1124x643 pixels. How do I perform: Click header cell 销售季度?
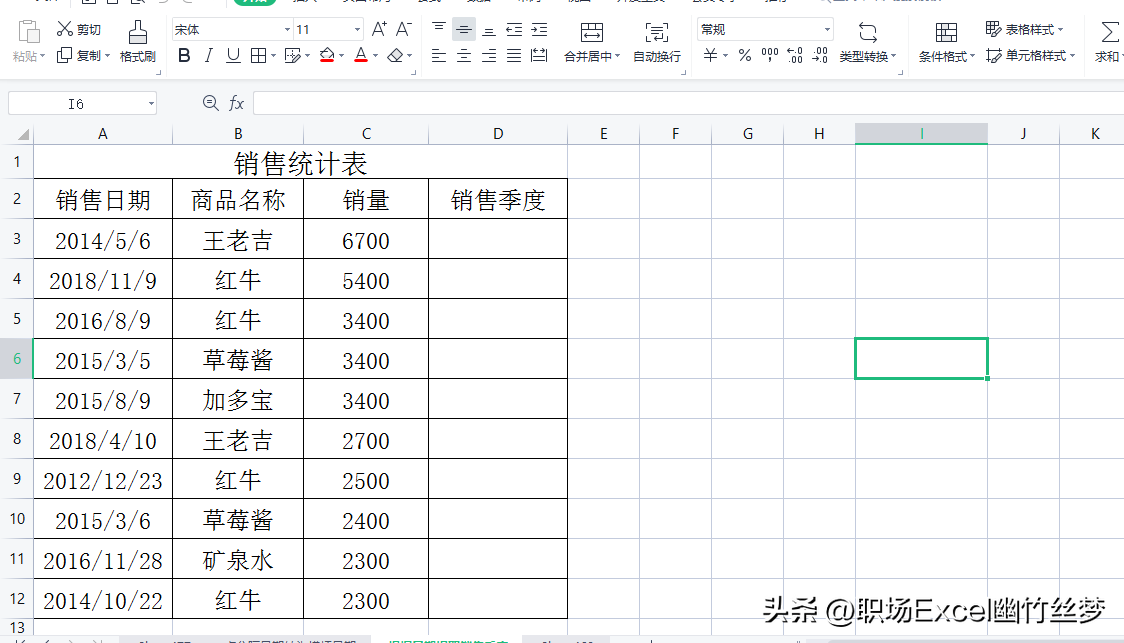click(498, 199)
